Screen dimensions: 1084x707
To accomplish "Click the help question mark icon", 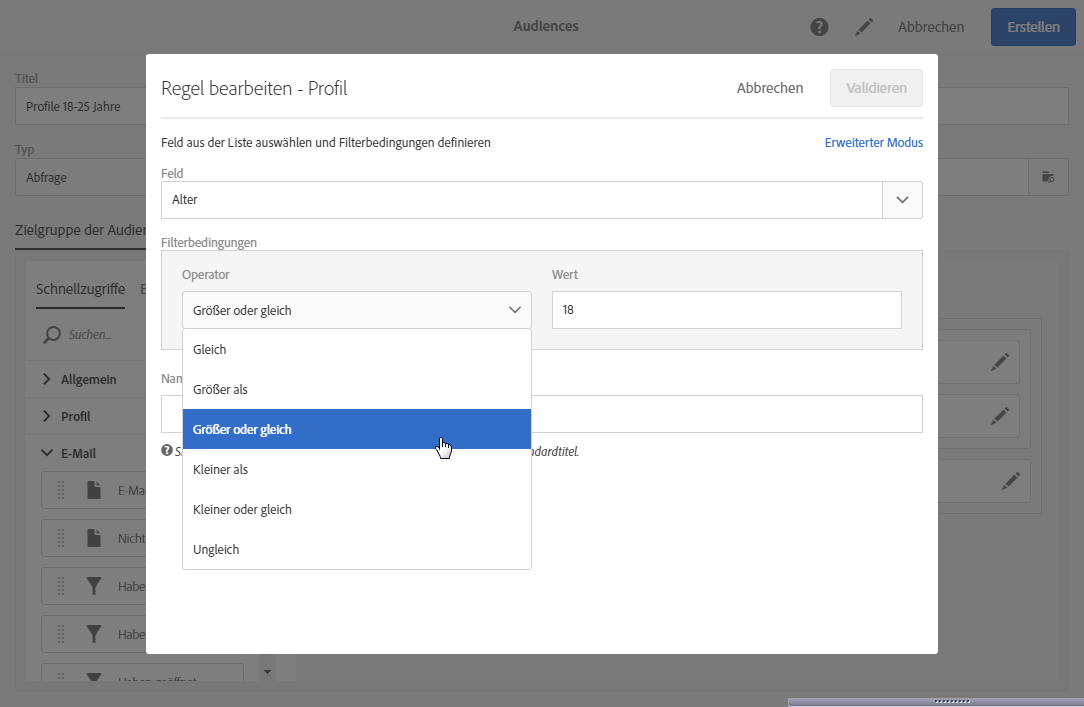I will (819, 27).
